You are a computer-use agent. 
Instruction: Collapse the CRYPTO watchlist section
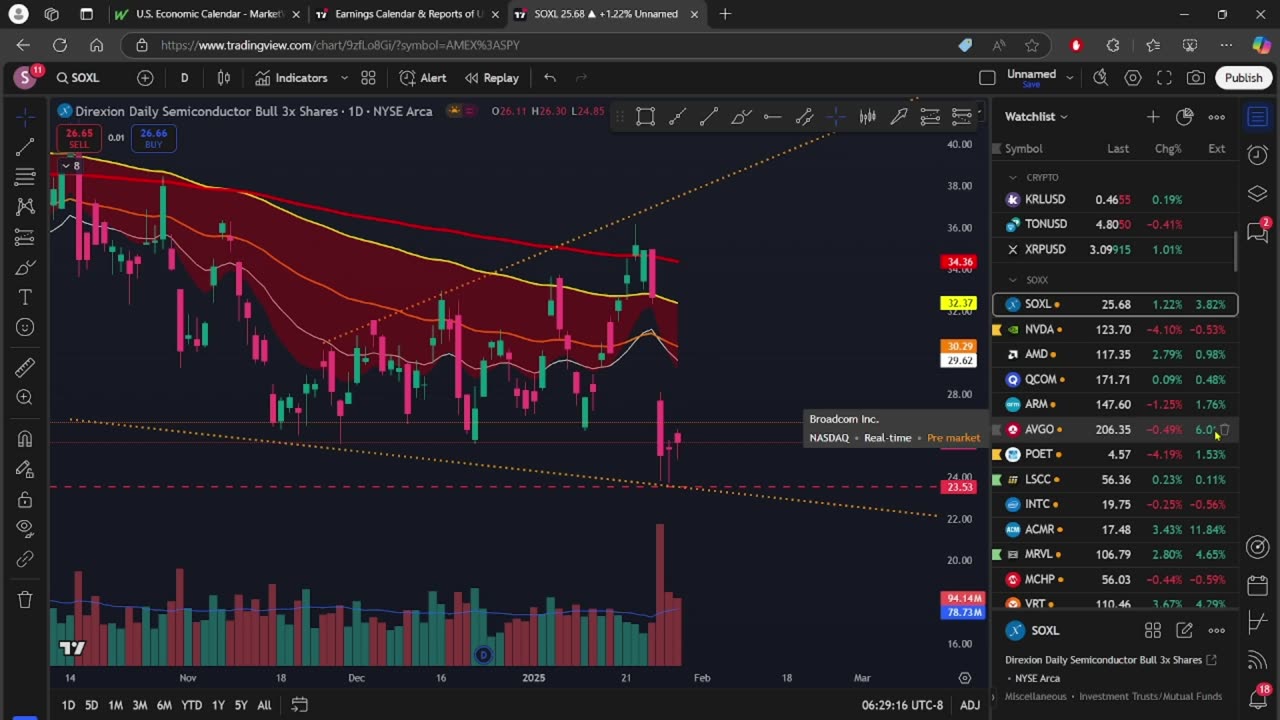pyautogui.click(x=1012, y=177)
